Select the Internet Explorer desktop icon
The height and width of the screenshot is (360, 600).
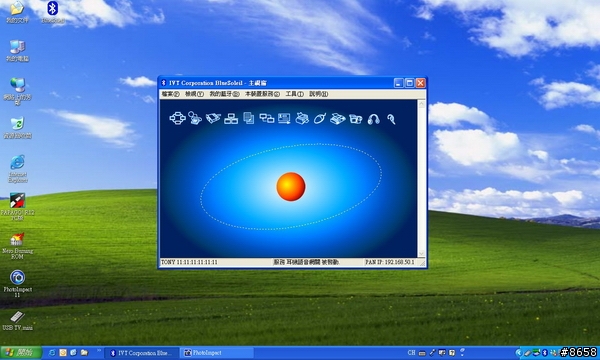point(18,169)
